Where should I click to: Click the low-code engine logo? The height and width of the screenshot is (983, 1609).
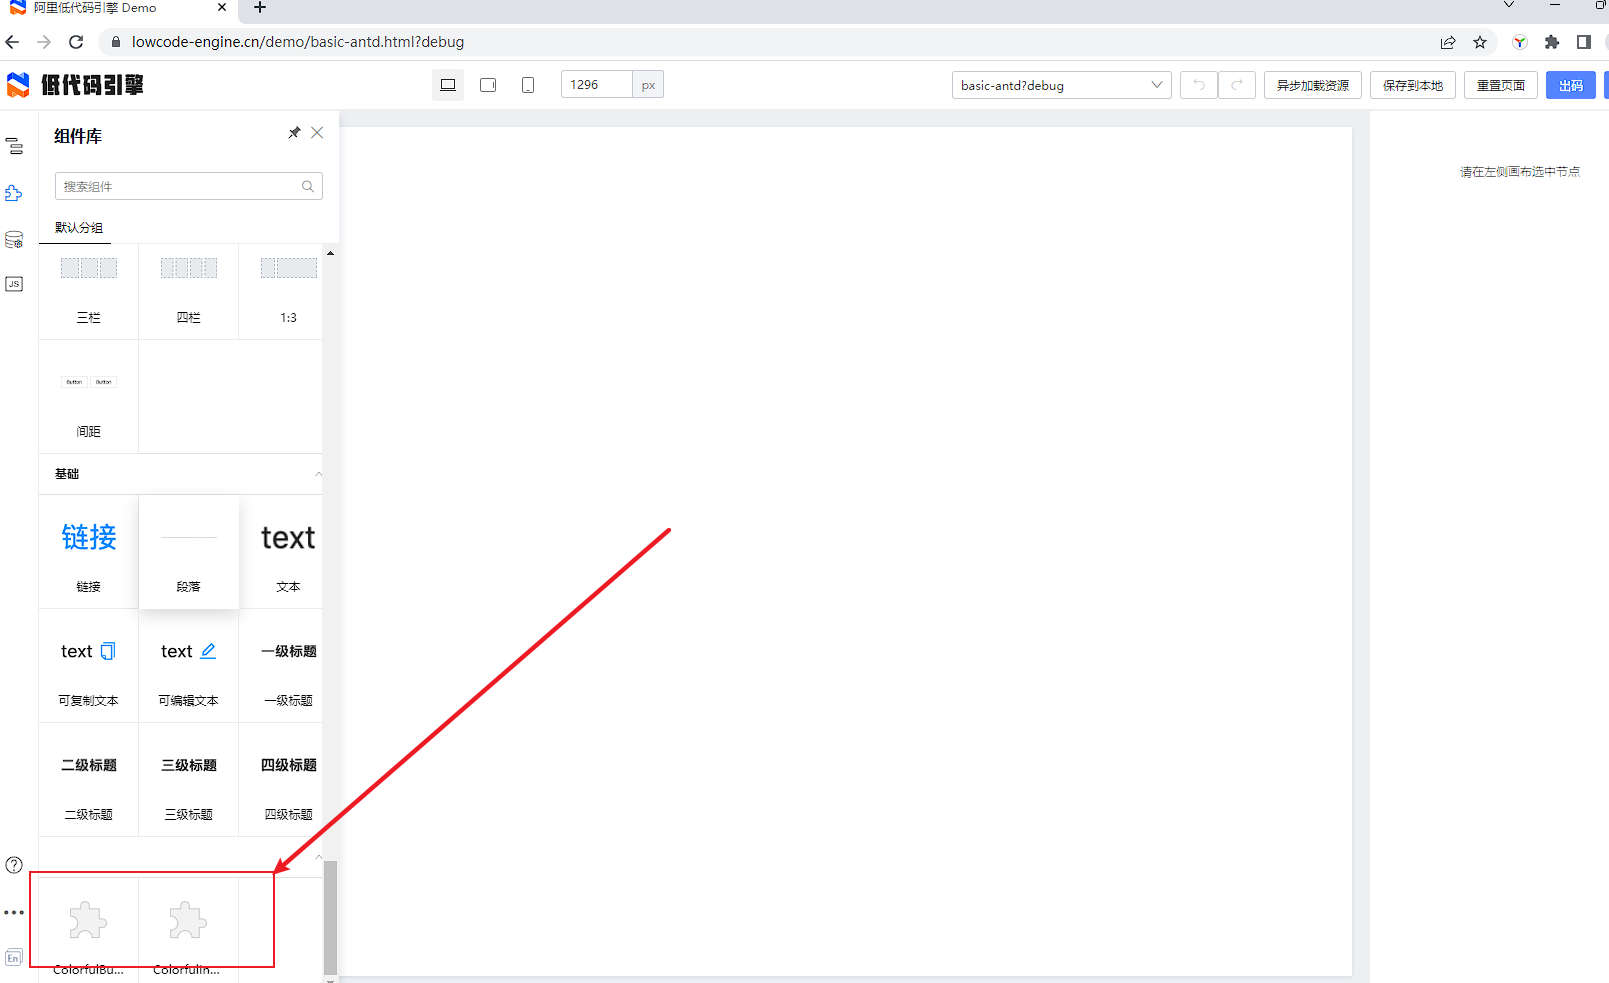pos(75,85)
